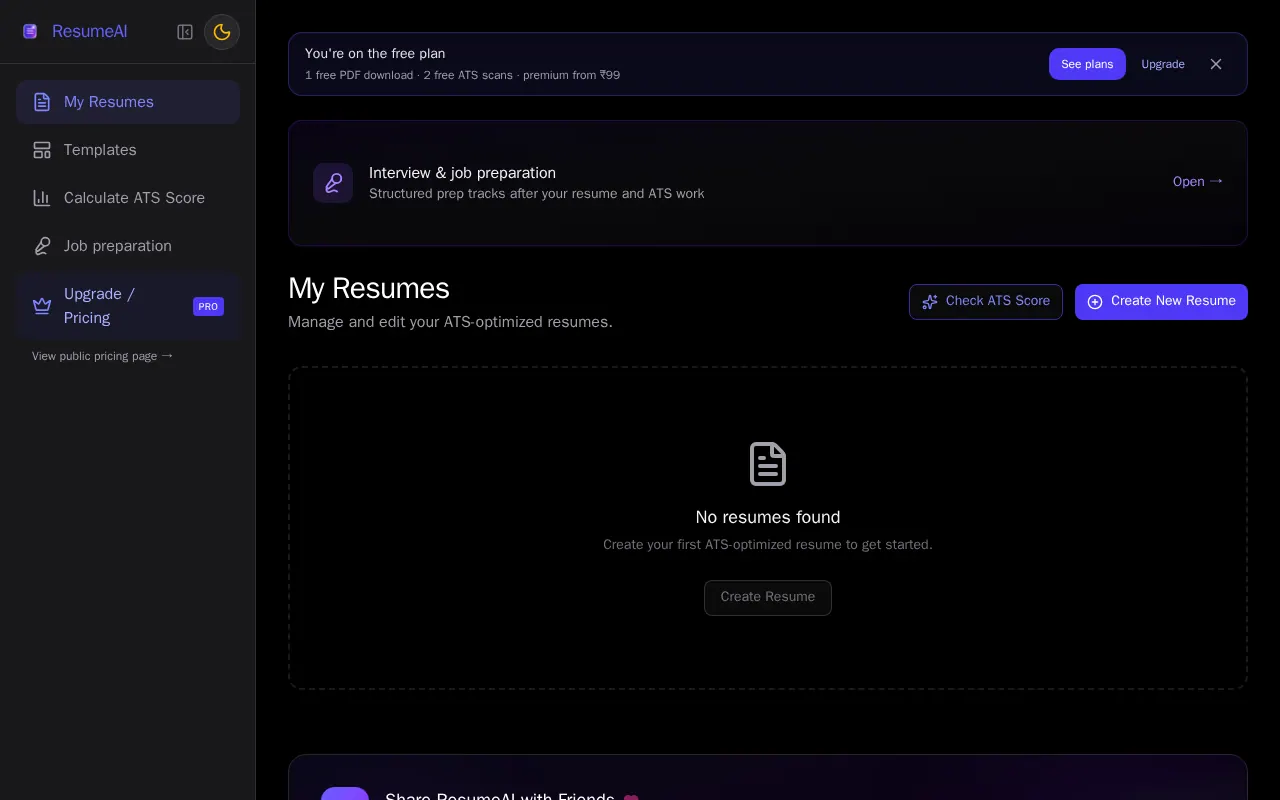Click the empty-state document icon
1280x800 pixels.
tap(768, 464)
